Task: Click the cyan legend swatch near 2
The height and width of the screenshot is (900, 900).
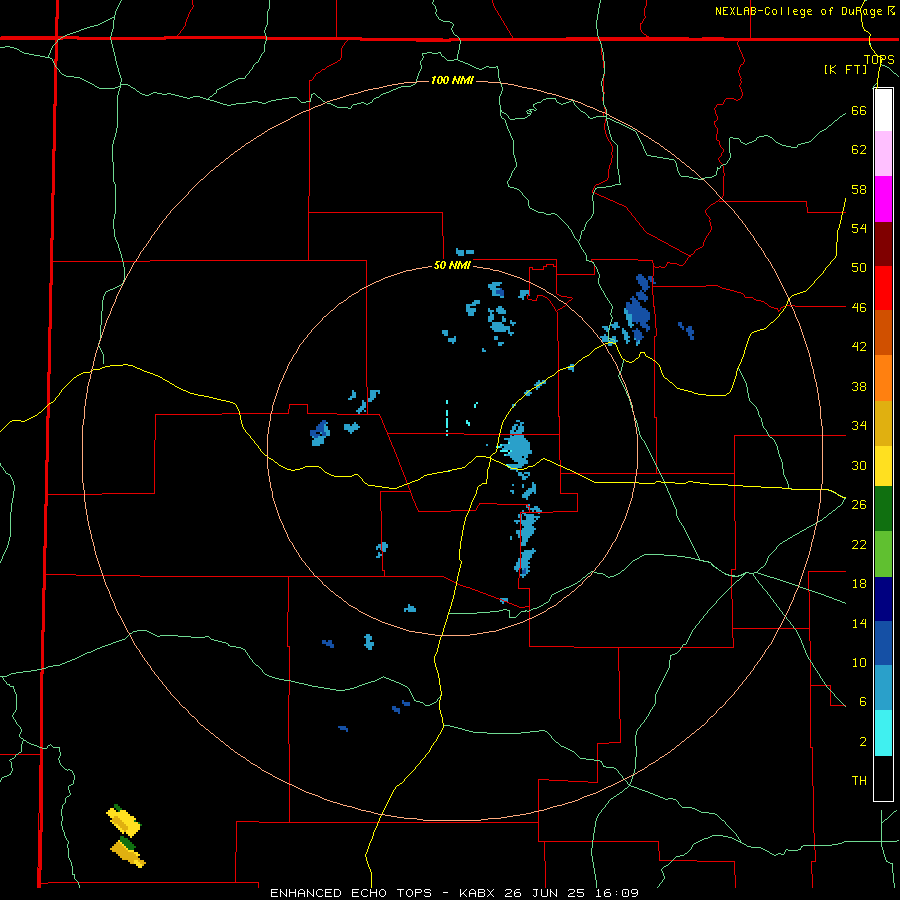Action: 883,733
